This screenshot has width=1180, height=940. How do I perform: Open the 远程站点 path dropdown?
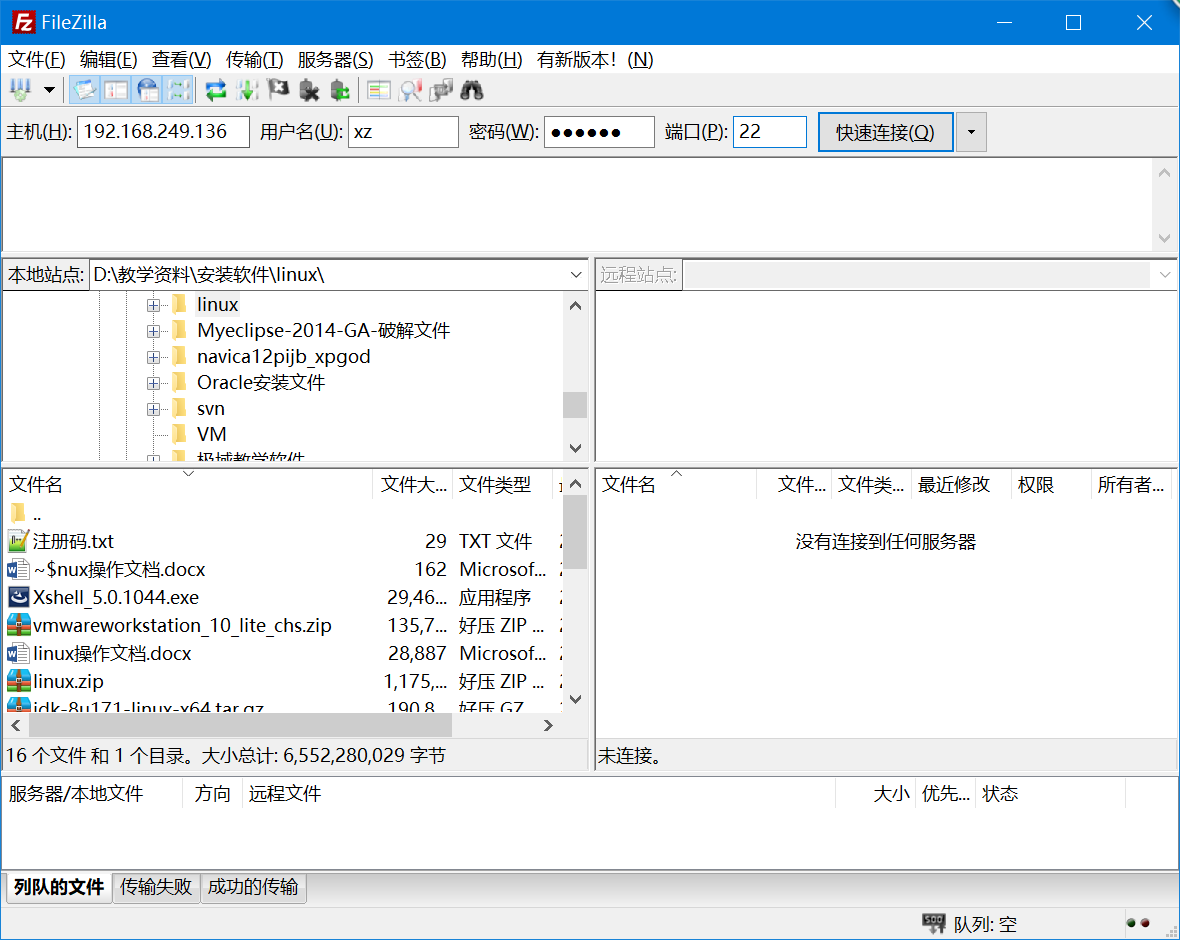pos(1165,275)
